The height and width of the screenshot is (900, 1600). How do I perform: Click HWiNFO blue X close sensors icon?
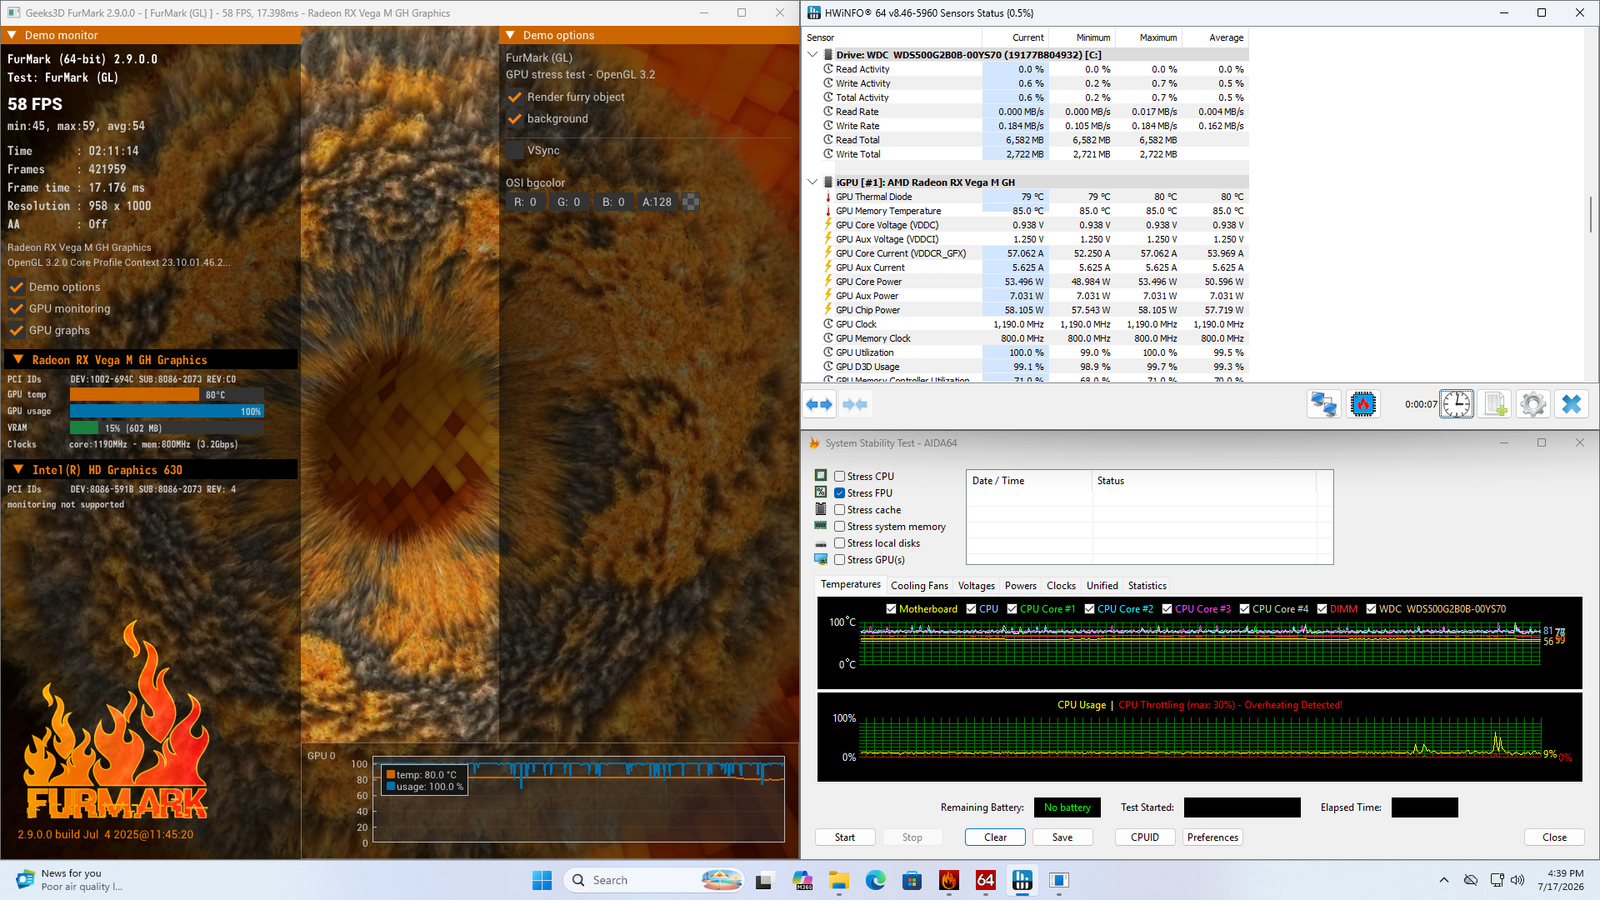1571,404
